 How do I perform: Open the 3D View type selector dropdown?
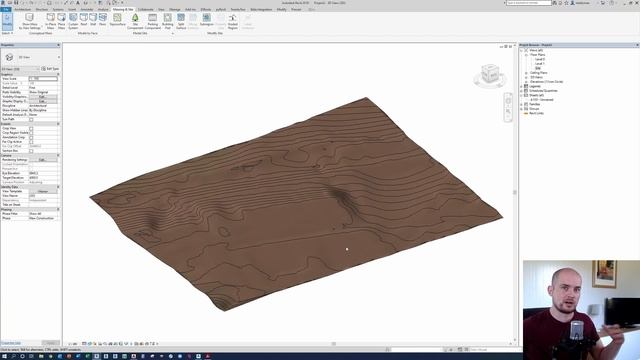click(x=58, y=57)
